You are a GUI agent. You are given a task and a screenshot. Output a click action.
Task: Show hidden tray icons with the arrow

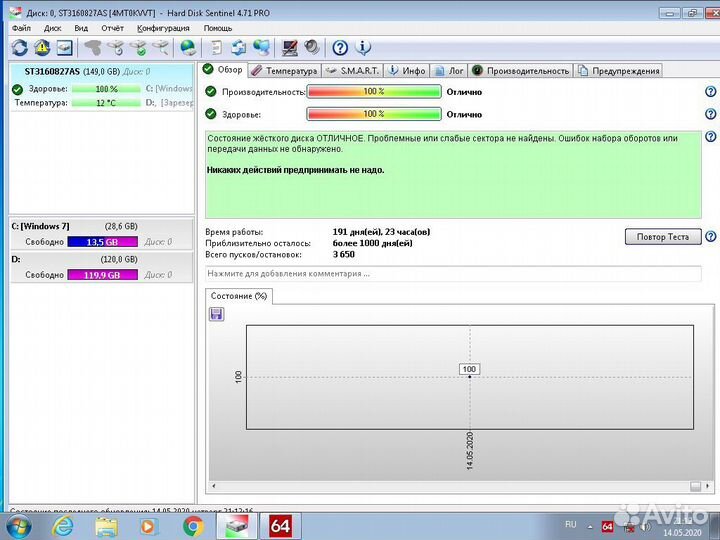point(590,527)
